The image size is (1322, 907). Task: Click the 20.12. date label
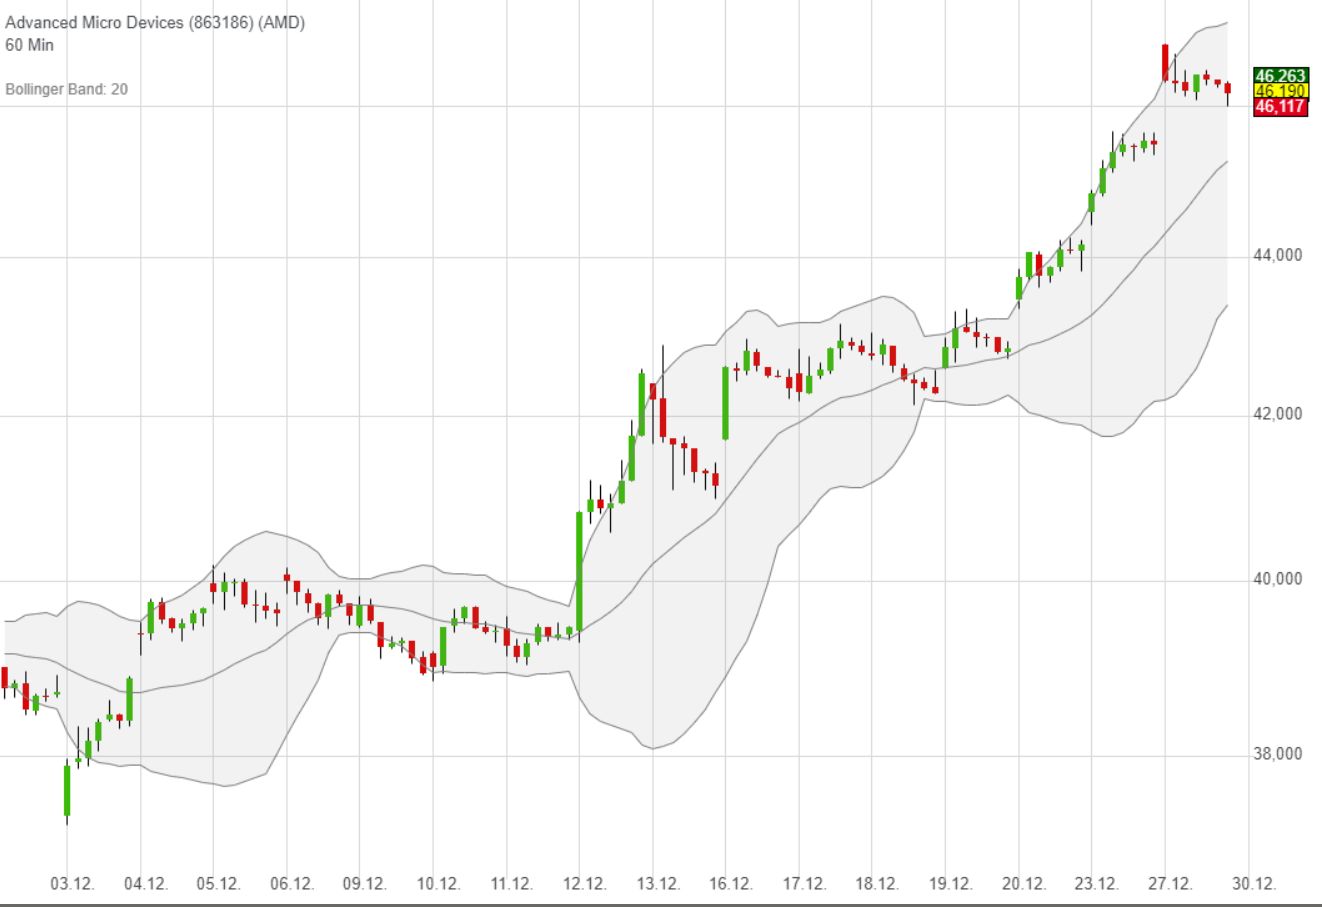(1023, 884)
